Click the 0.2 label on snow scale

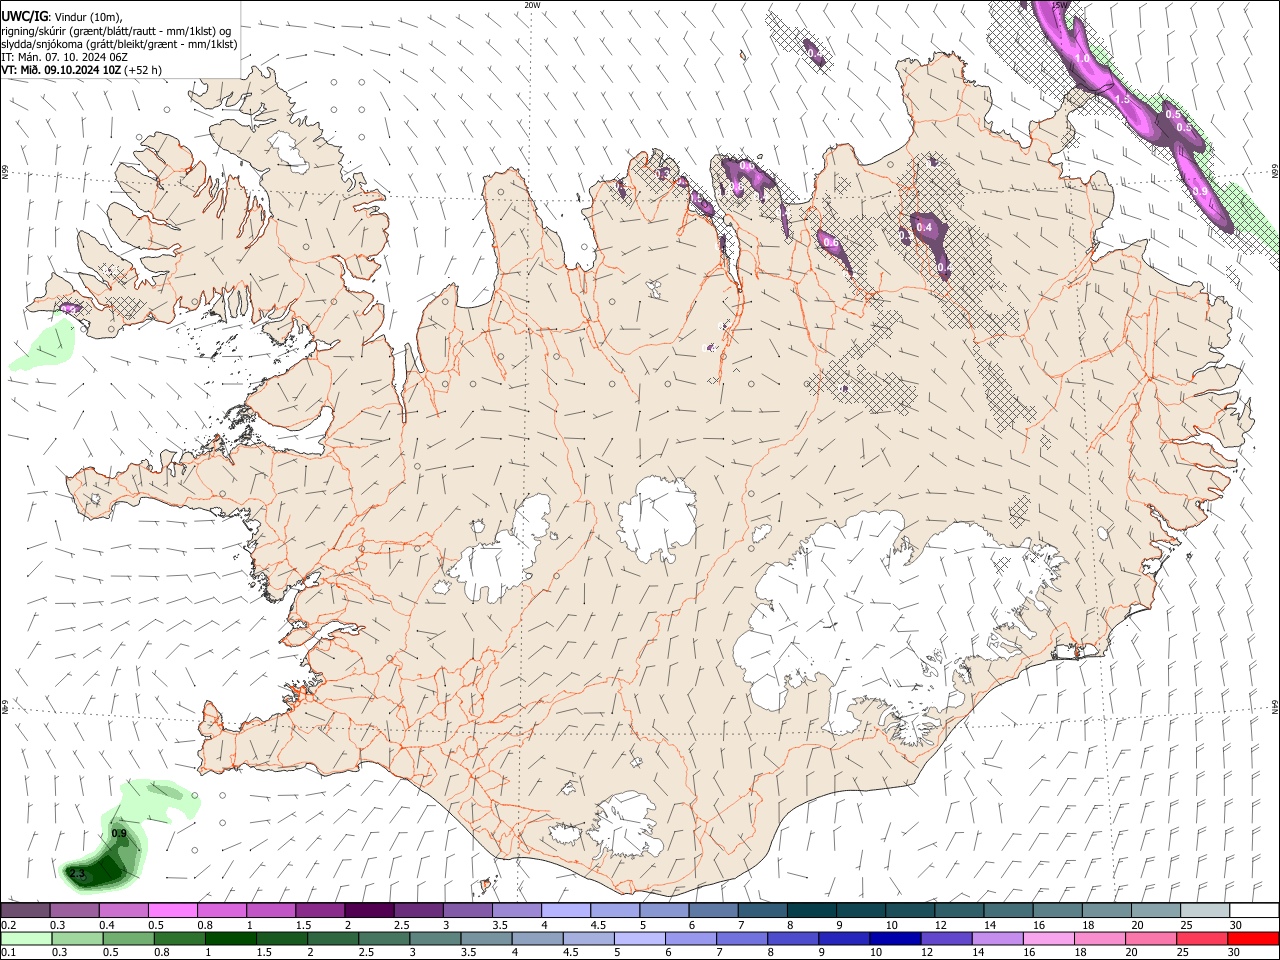tap(9, 926)
